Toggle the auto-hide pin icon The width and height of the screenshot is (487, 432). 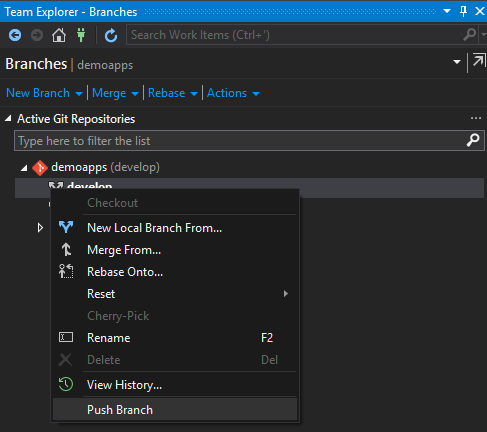click(463, 11)
